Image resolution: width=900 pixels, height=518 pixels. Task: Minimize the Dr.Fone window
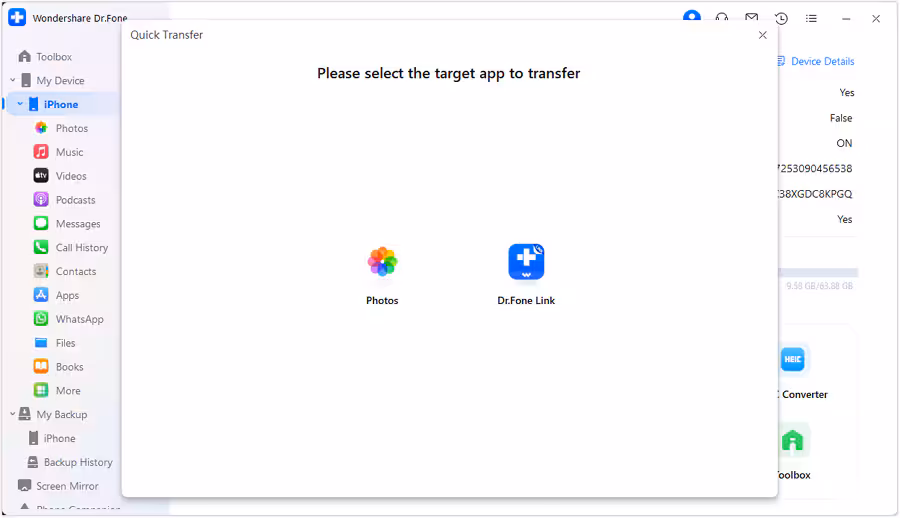(846, 19)
